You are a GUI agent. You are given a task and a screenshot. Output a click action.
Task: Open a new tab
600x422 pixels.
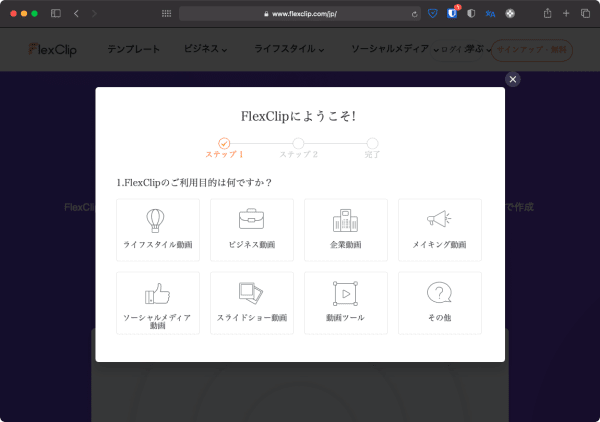(566, 13)
